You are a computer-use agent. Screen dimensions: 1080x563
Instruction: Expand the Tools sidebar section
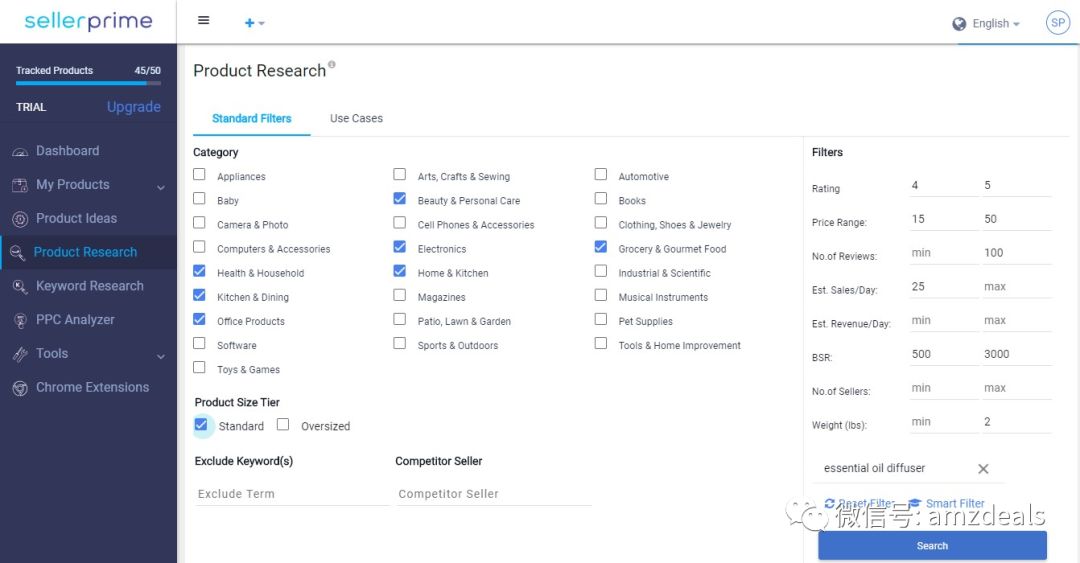pos(161,356)
